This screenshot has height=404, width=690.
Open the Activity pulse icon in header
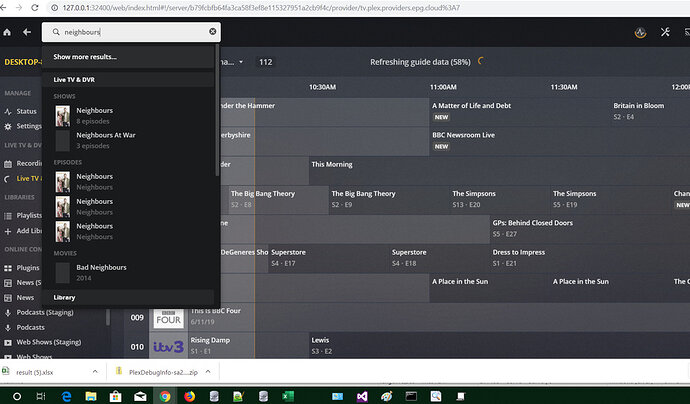tap(640, 32)
